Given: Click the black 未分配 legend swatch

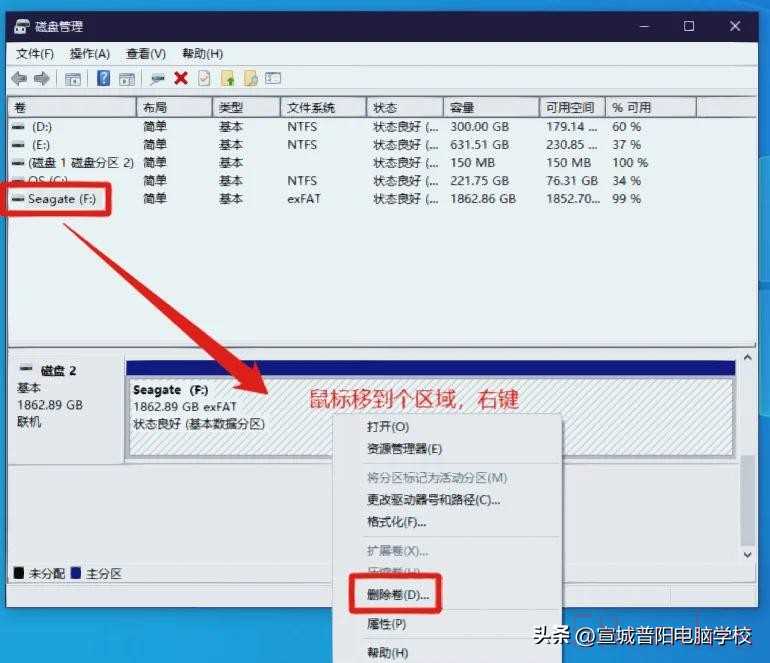Looking at the screenshot, I should [19, 573].
